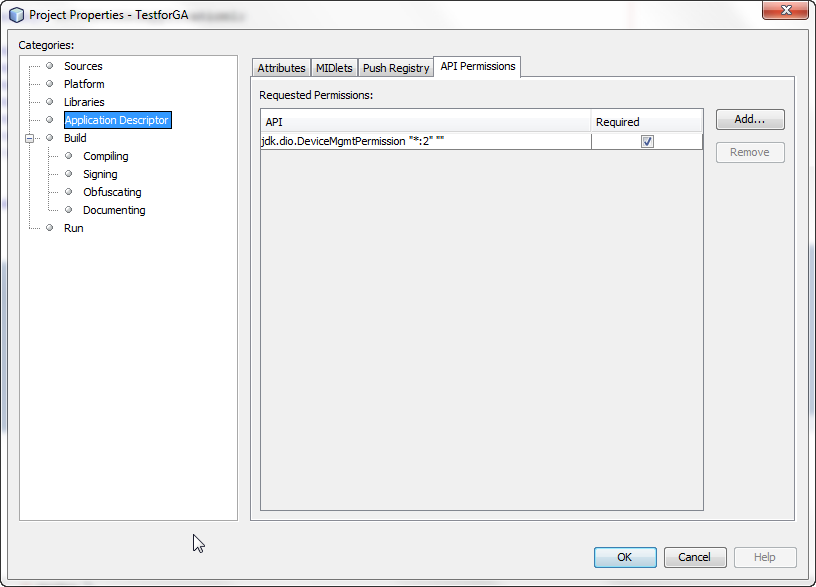Select the Sources category
Screen dimensions: 816x587
click(83, 66)
